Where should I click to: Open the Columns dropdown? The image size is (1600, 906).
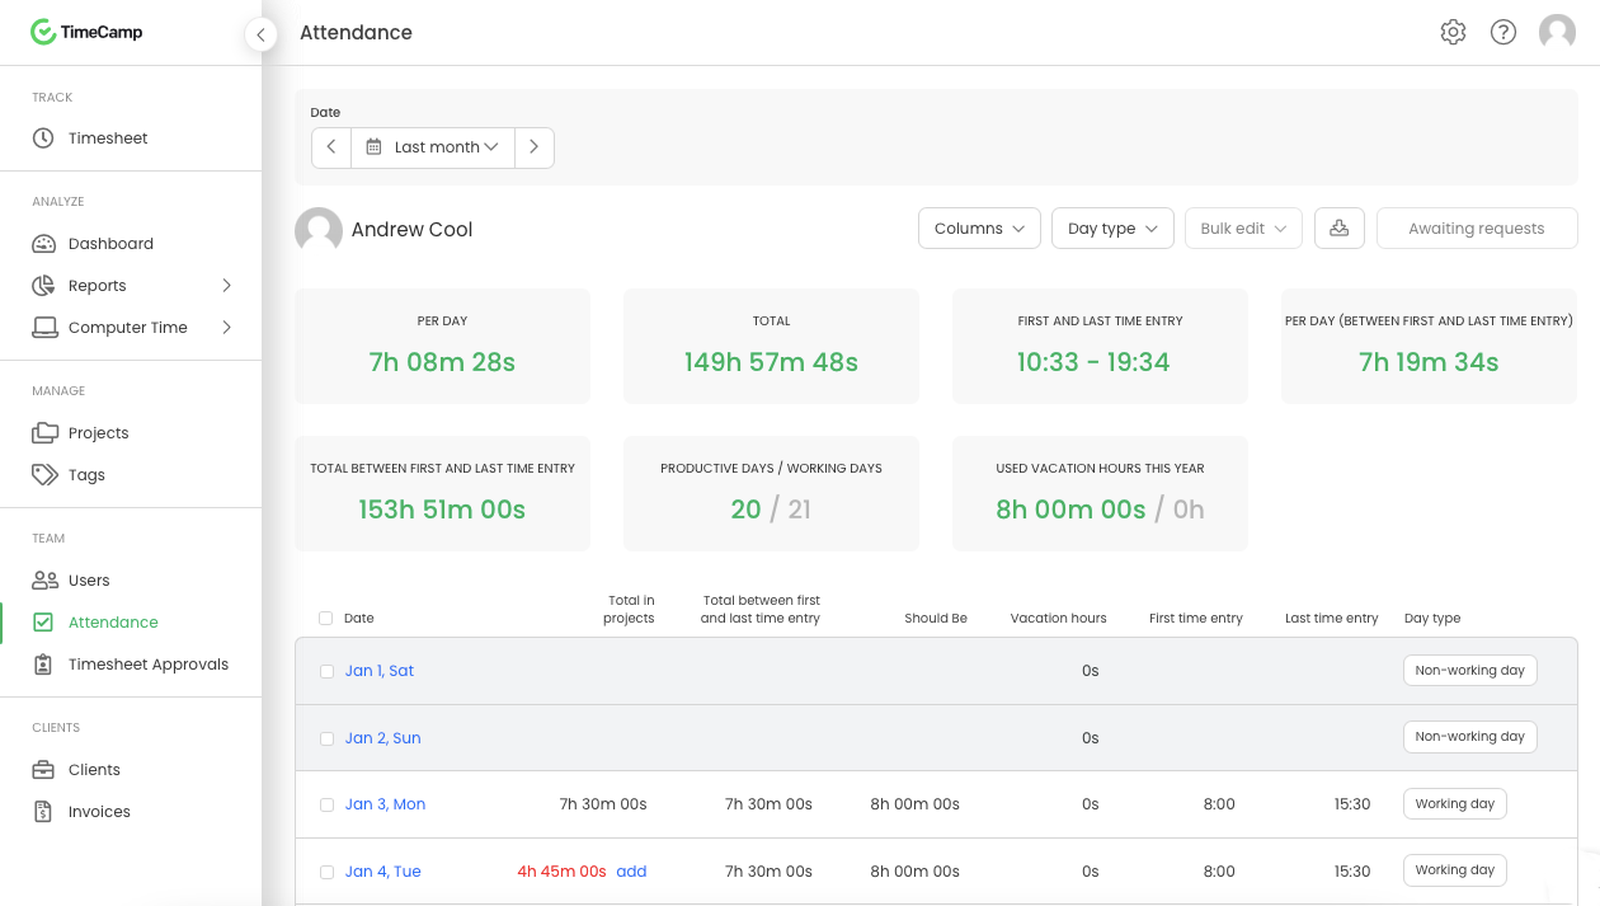[978, 228]
